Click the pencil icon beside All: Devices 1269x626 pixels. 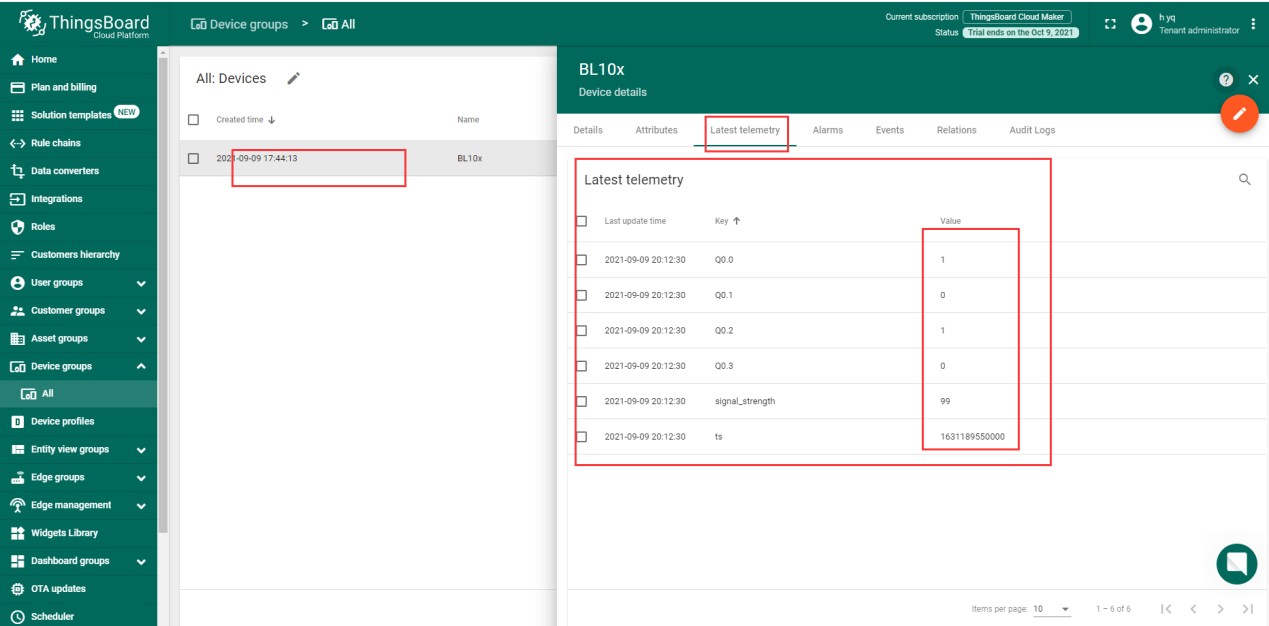pos(293,79)
